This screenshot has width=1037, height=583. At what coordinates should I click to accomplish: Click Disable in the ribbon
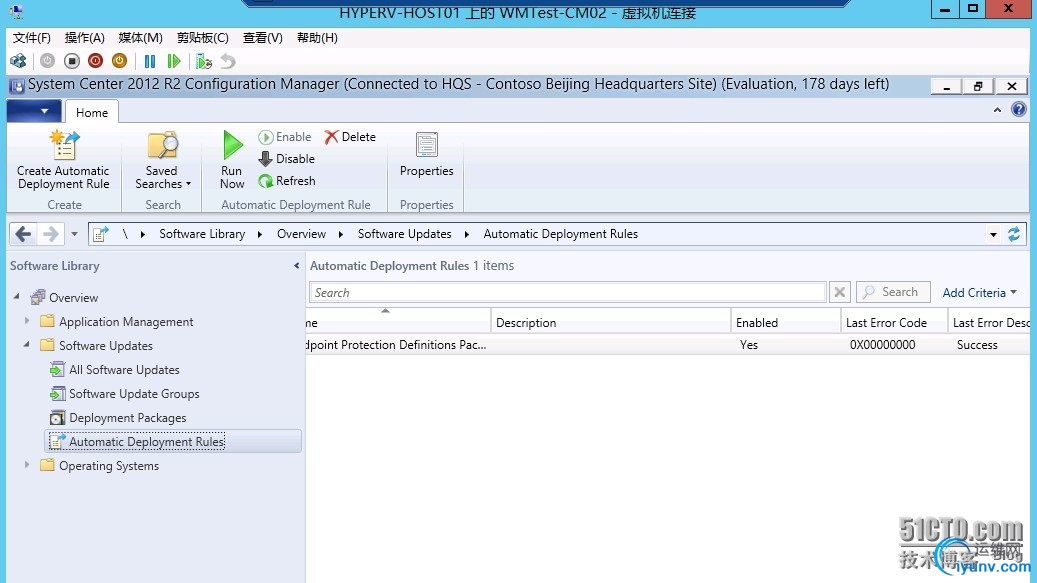(286, 159)
